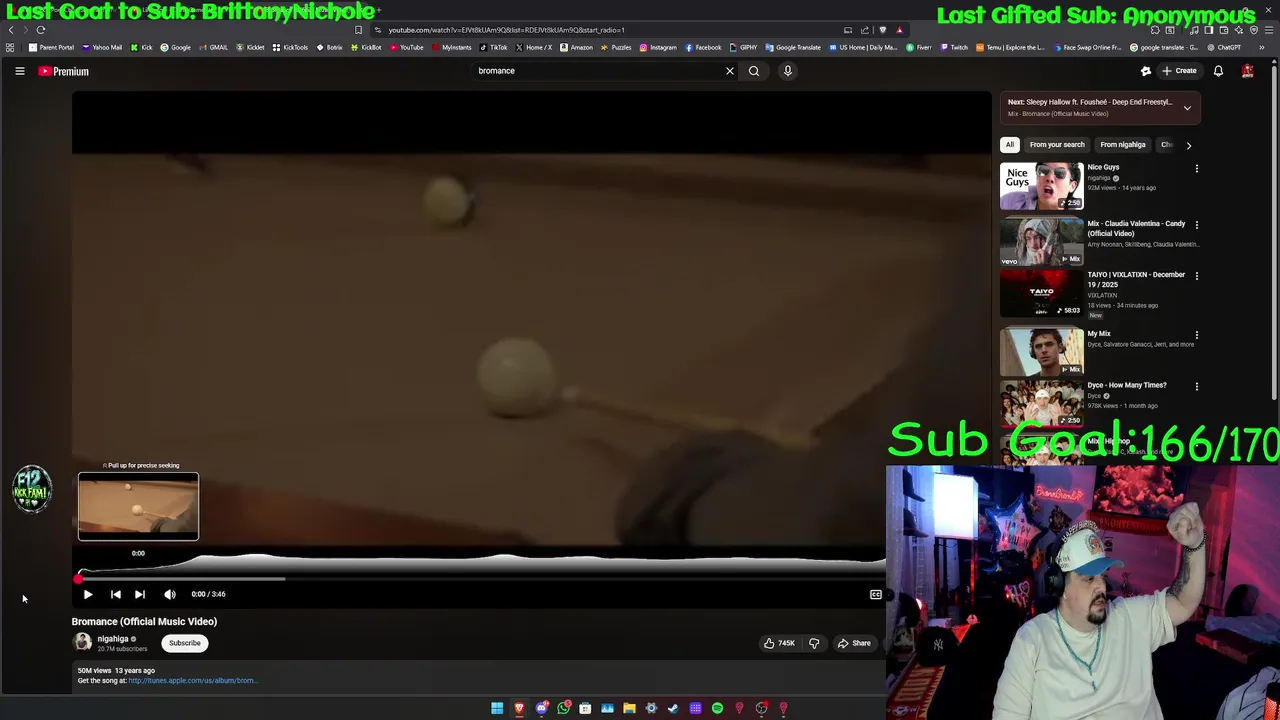
Task: Open Kick bookmark
Action: tap(142, 47)
